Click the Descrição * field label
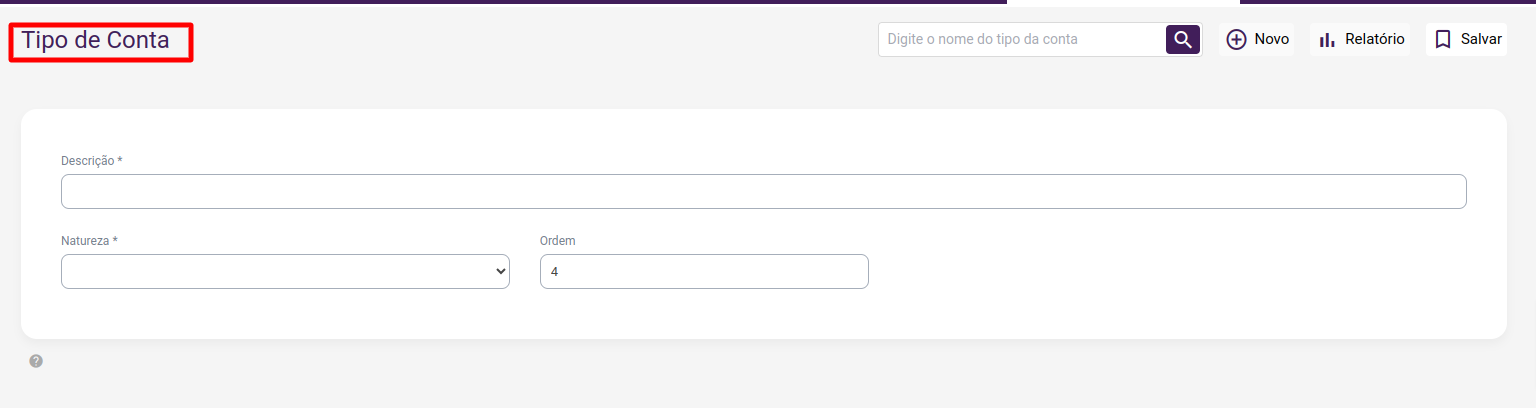The height and width of the screenshot is (408, 1536). coord(92,160)
